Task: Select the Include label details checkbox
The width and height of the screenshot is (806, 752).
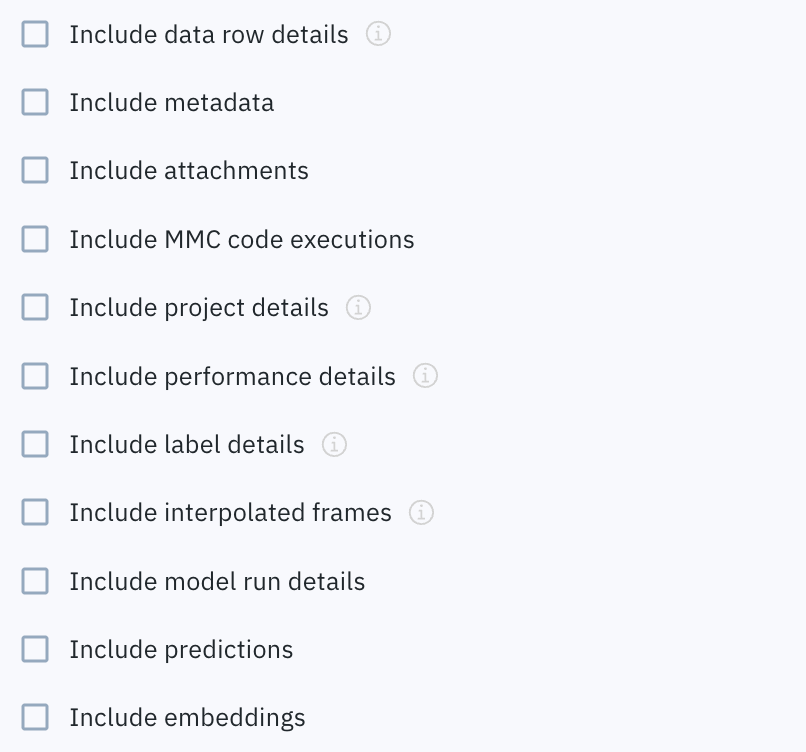Action: click(x=35, y=444)
